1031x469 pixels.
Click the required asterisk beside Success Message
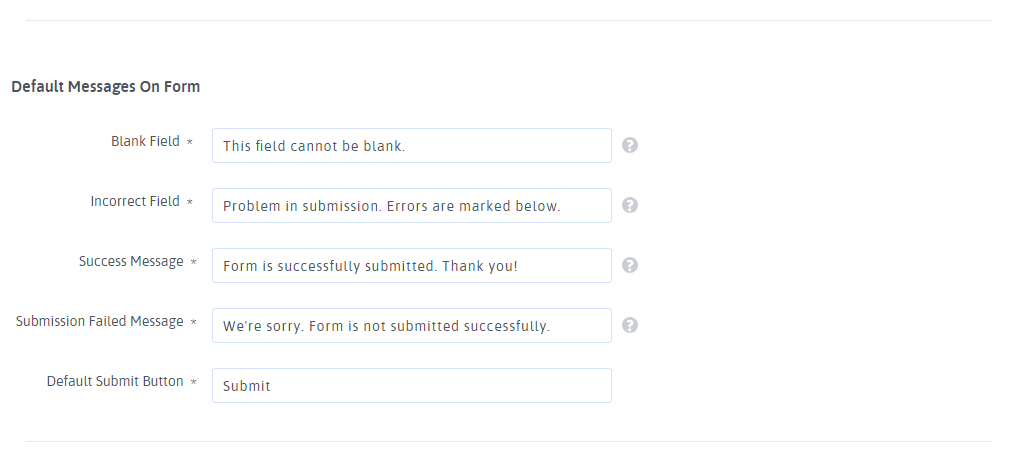point(193,263)
